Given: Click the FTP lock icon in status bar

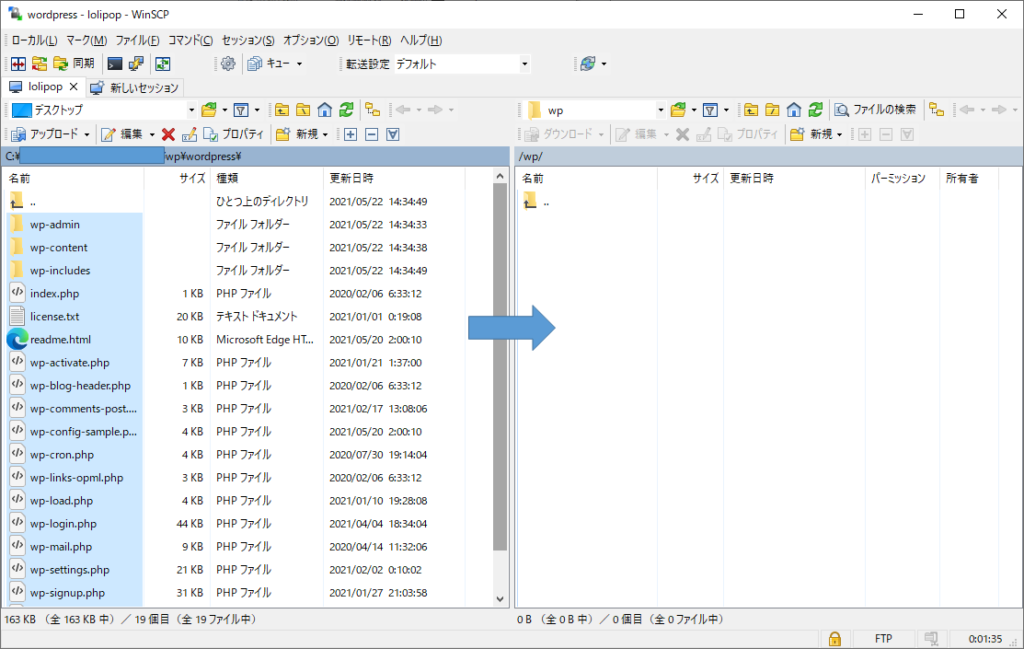Looking at the screenshot, I should [x=834, y=638].
